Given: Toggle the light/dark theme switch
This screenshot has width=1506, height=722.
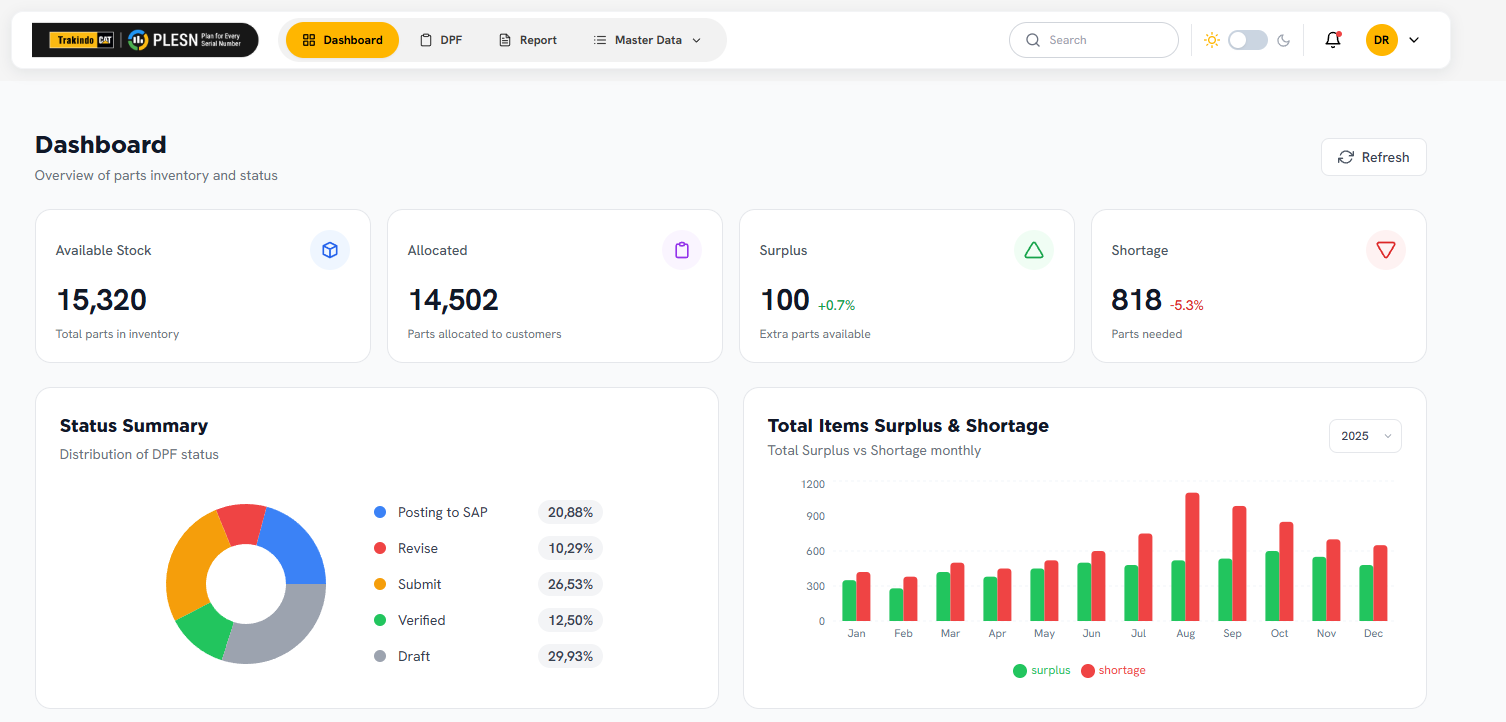Looking at the screenshot, I should pyautogui.click(x=1248, y=40).
